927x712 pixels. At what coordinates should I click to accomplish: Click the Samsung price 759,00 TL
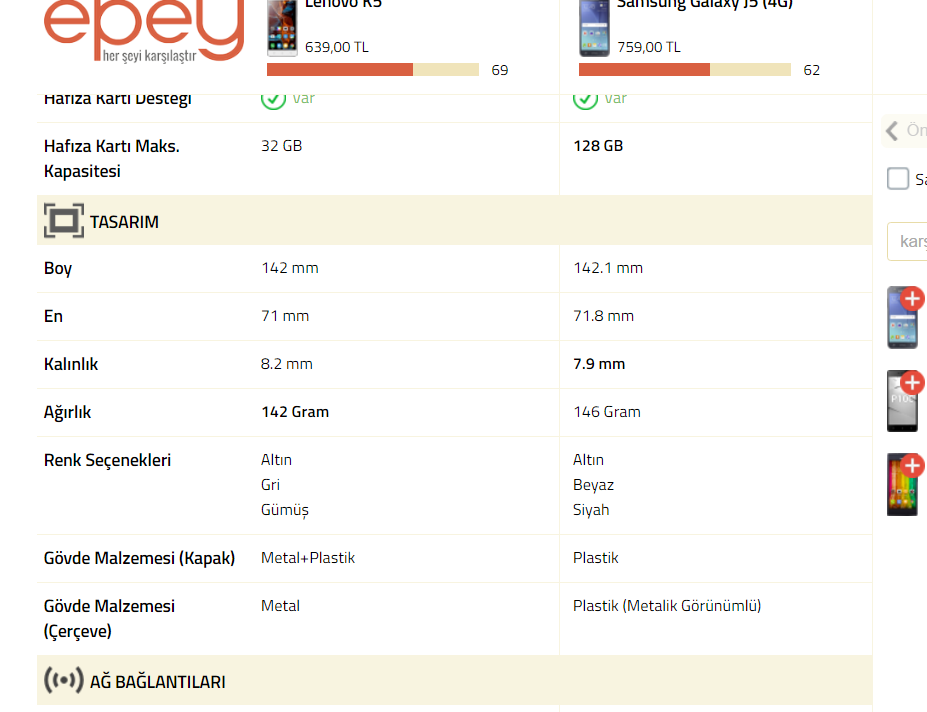click(649, 47)
